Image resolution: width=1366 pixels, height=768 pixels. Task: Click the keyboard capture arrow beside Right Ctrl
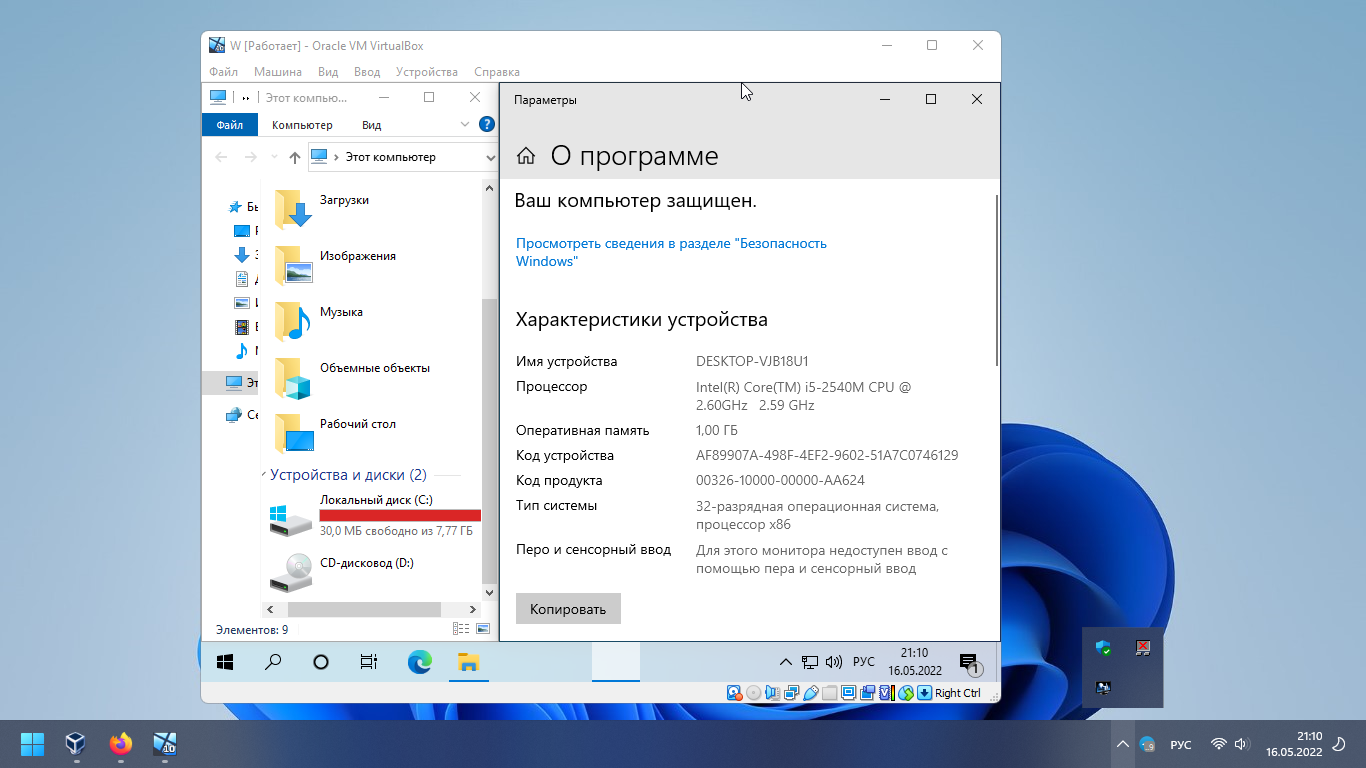[925, 693]
